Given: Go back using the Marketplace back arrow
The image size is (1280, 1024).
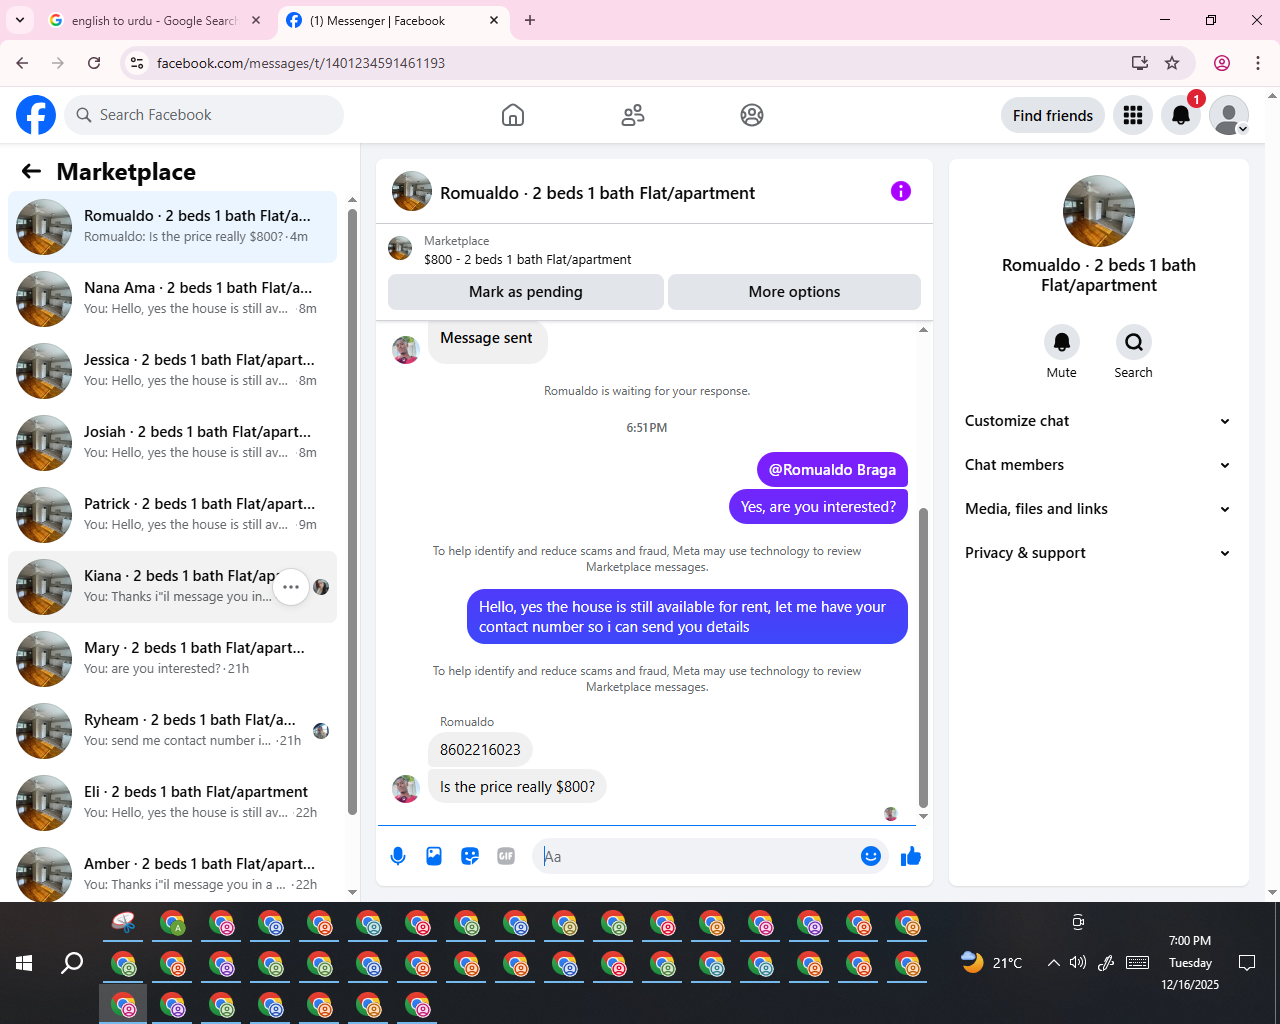Looking at the screenshot, I should click(31, 171).
